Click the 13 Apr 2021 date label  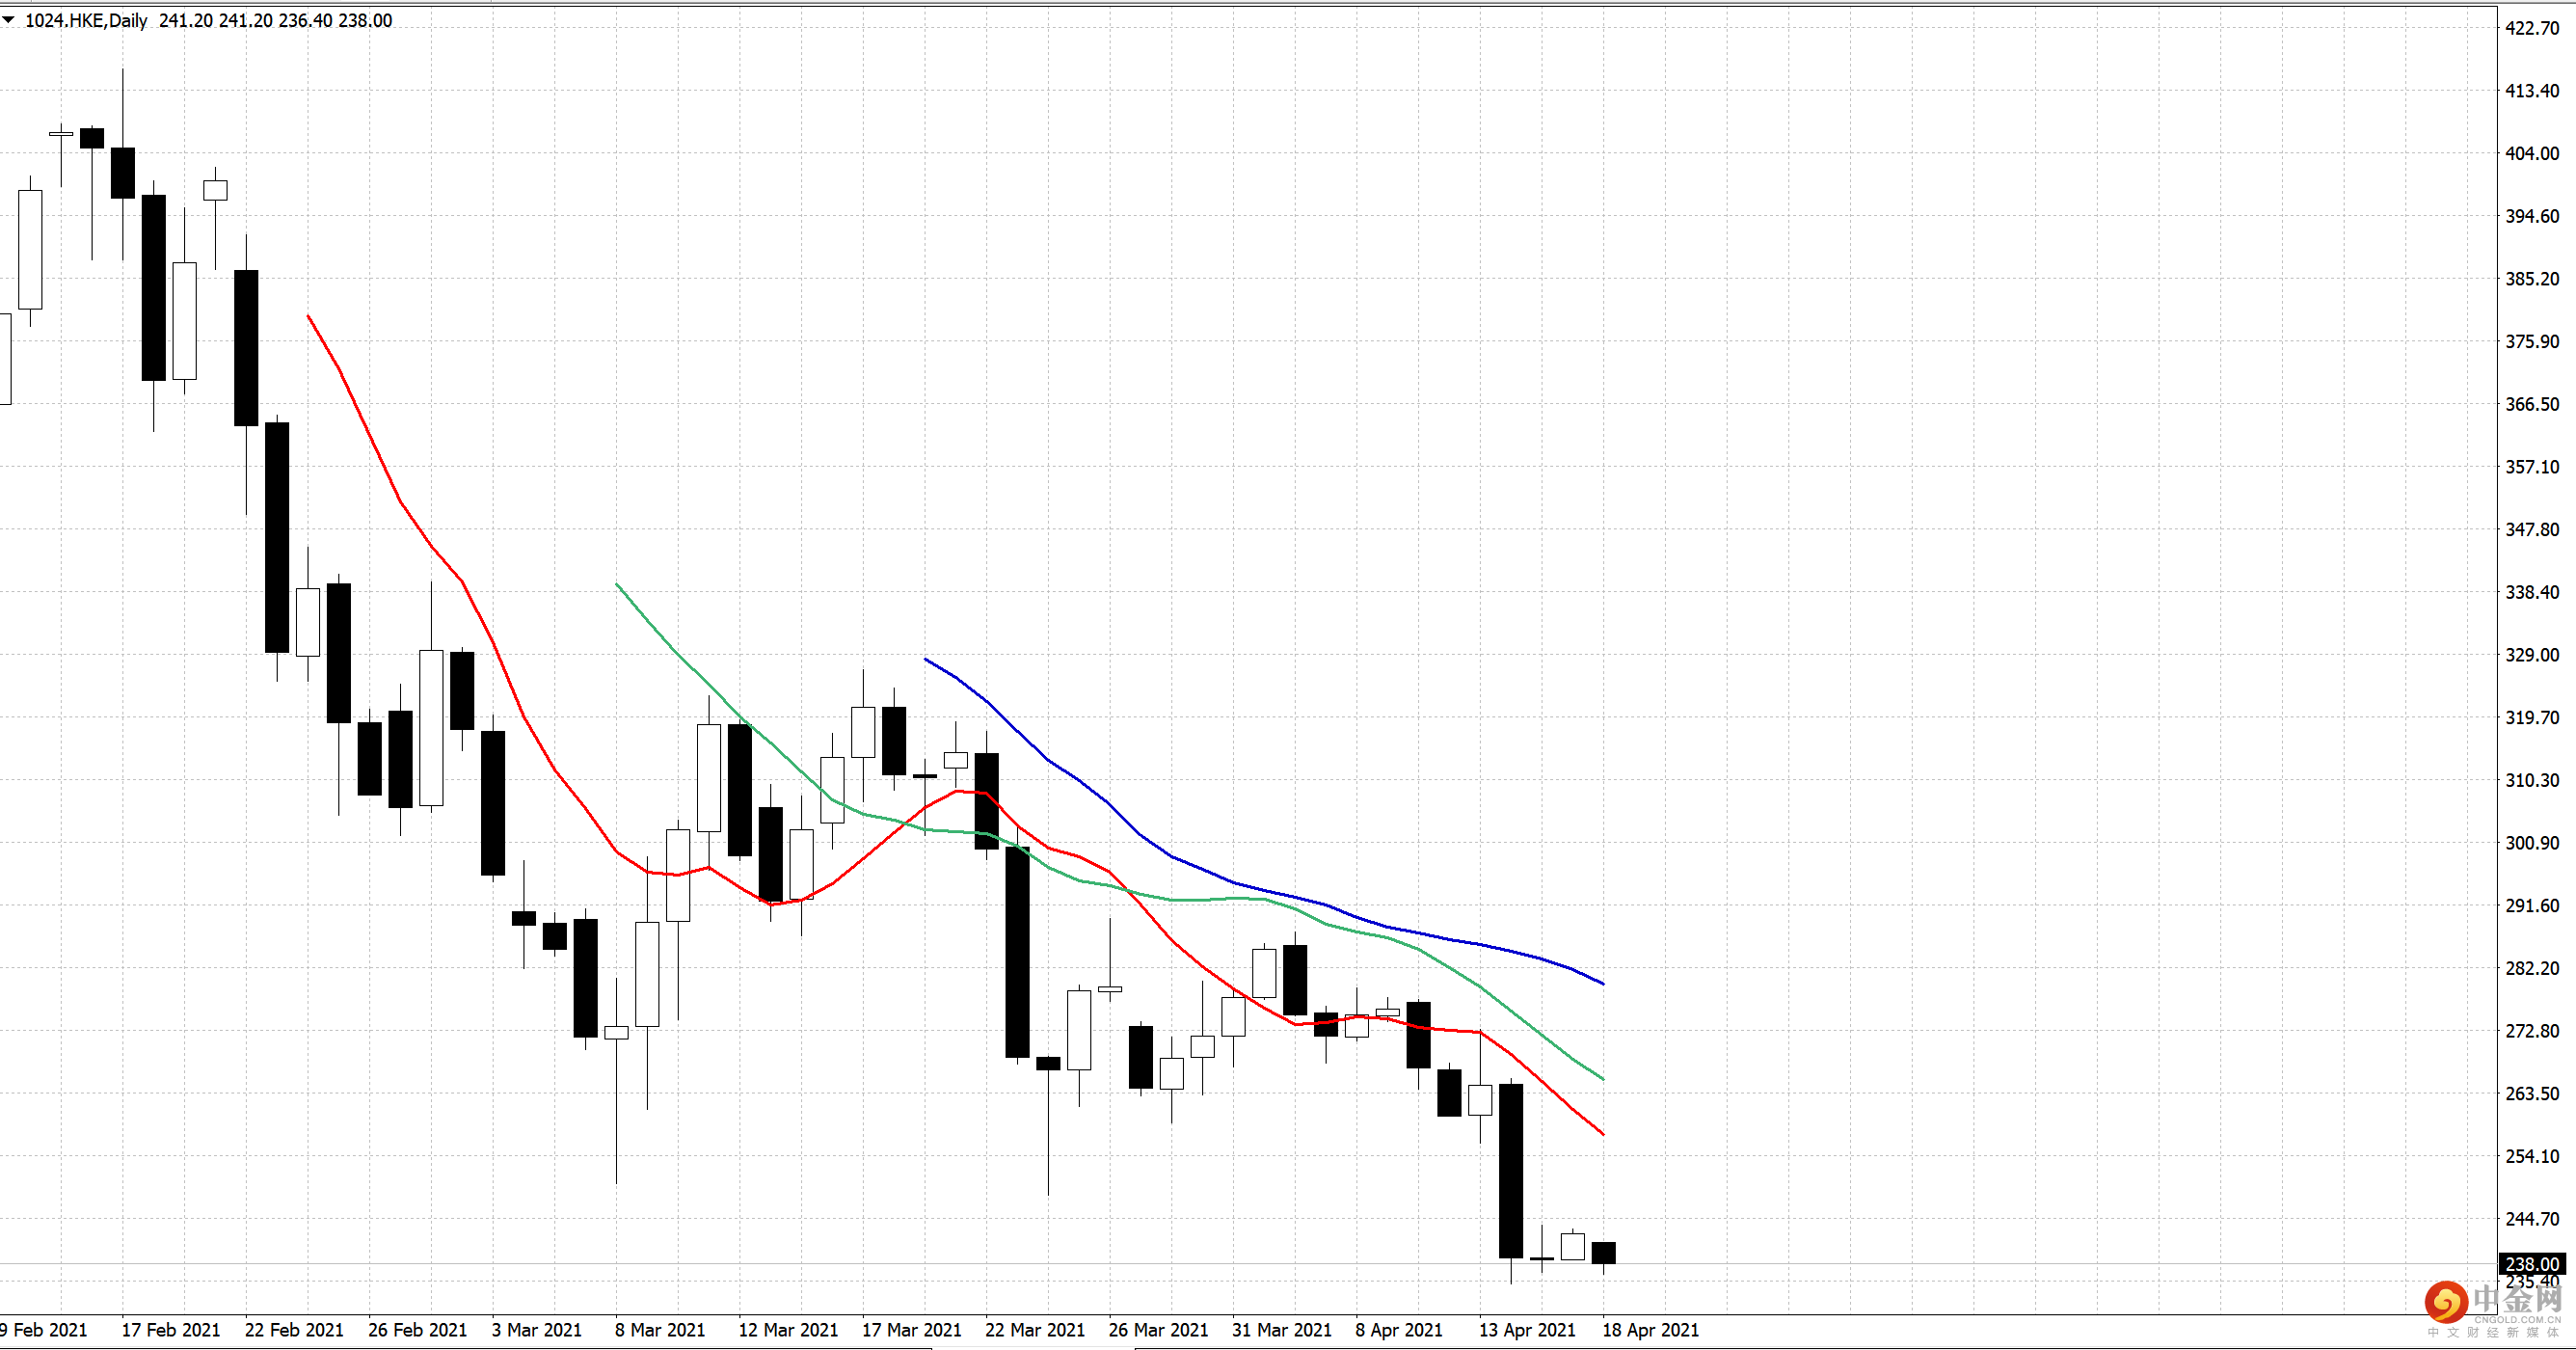1527,1330
